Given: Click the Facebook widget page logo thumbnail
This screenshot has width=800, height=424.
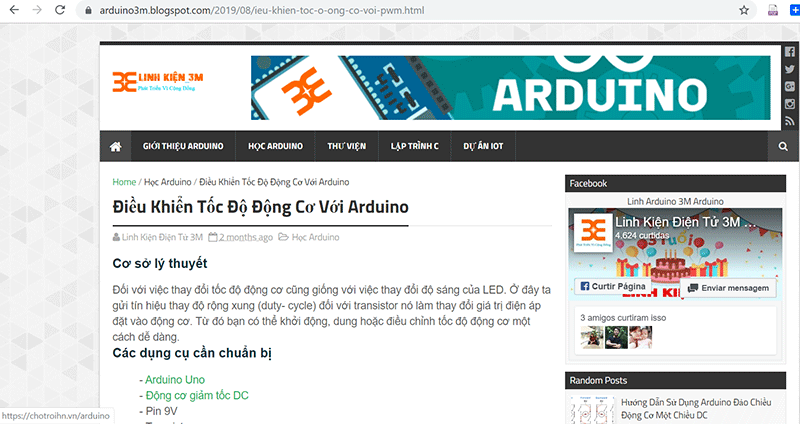Looking at the screenshot, I should tap(593, 233).
